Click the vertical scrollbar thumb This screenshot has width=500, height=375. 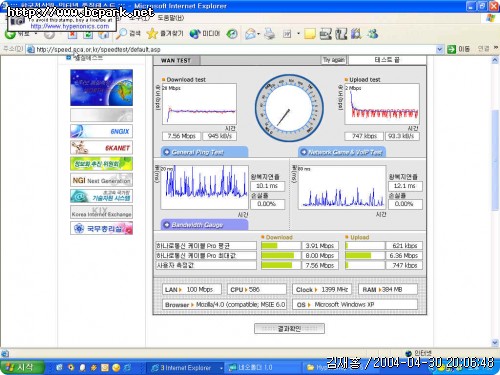pos(495,160)
